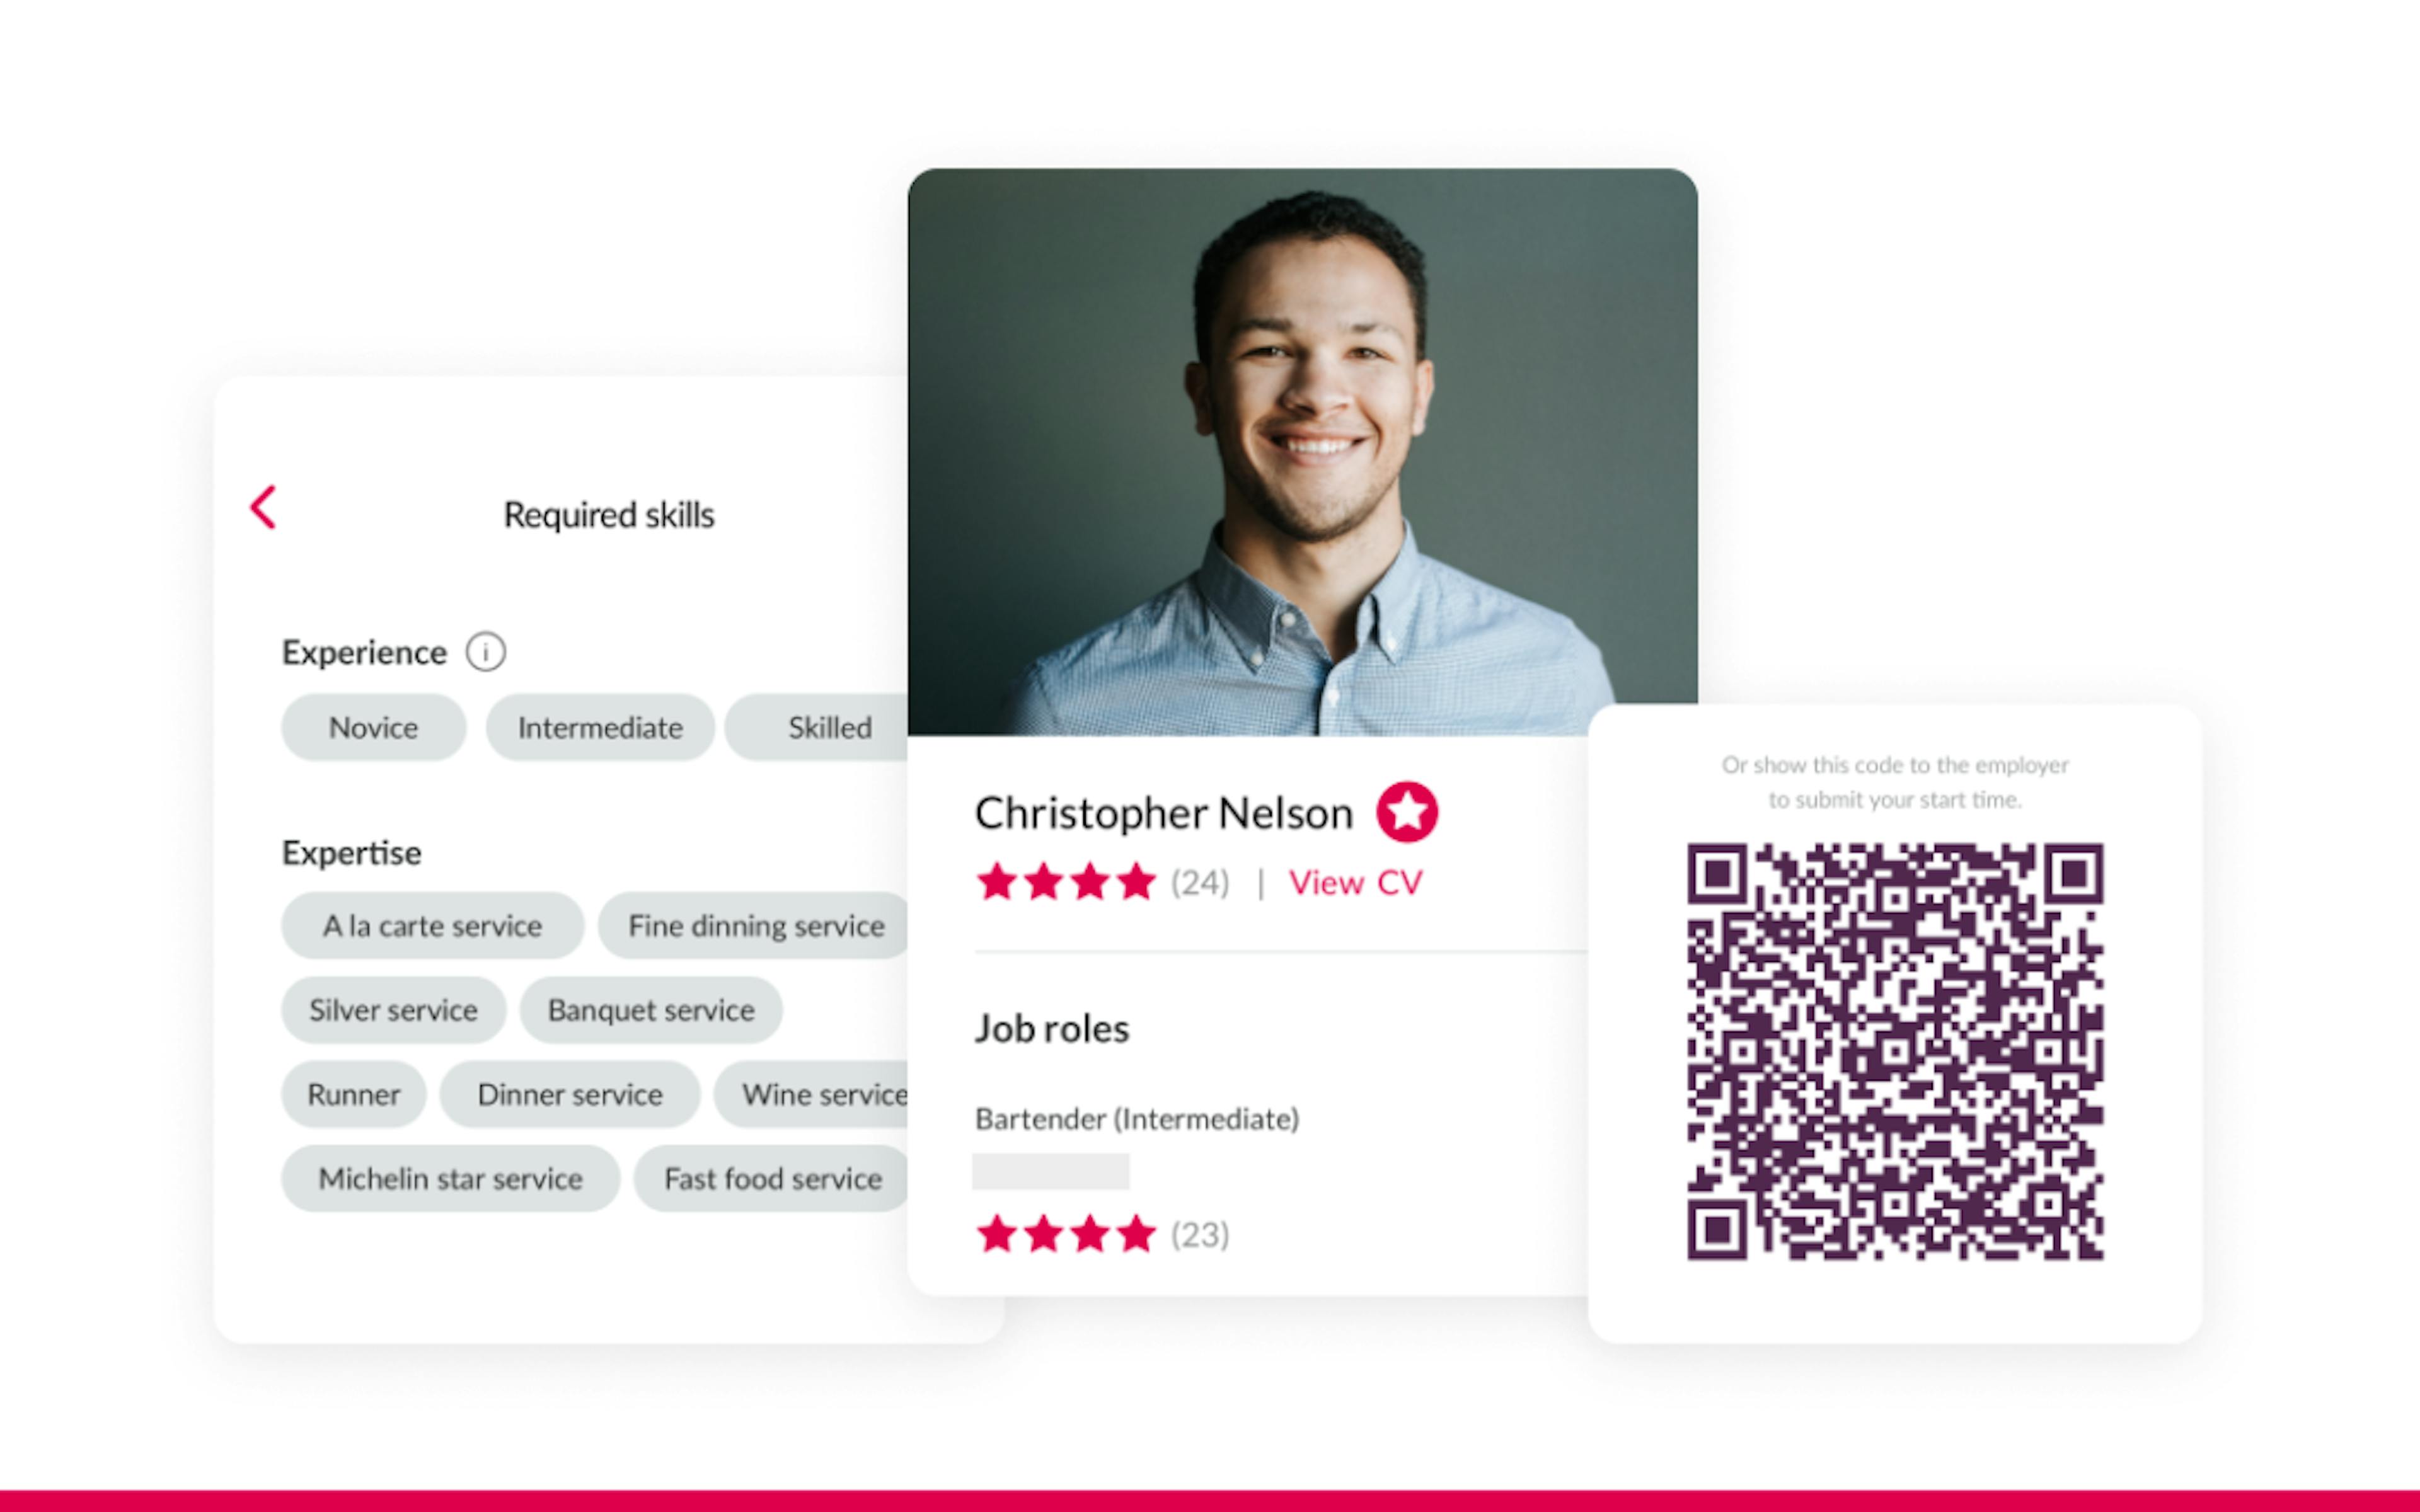Image resolution: width=2420 pixels, height=1512 pixels.
Task: Toggle the Banquet service chip
Action: (651, 1010)
